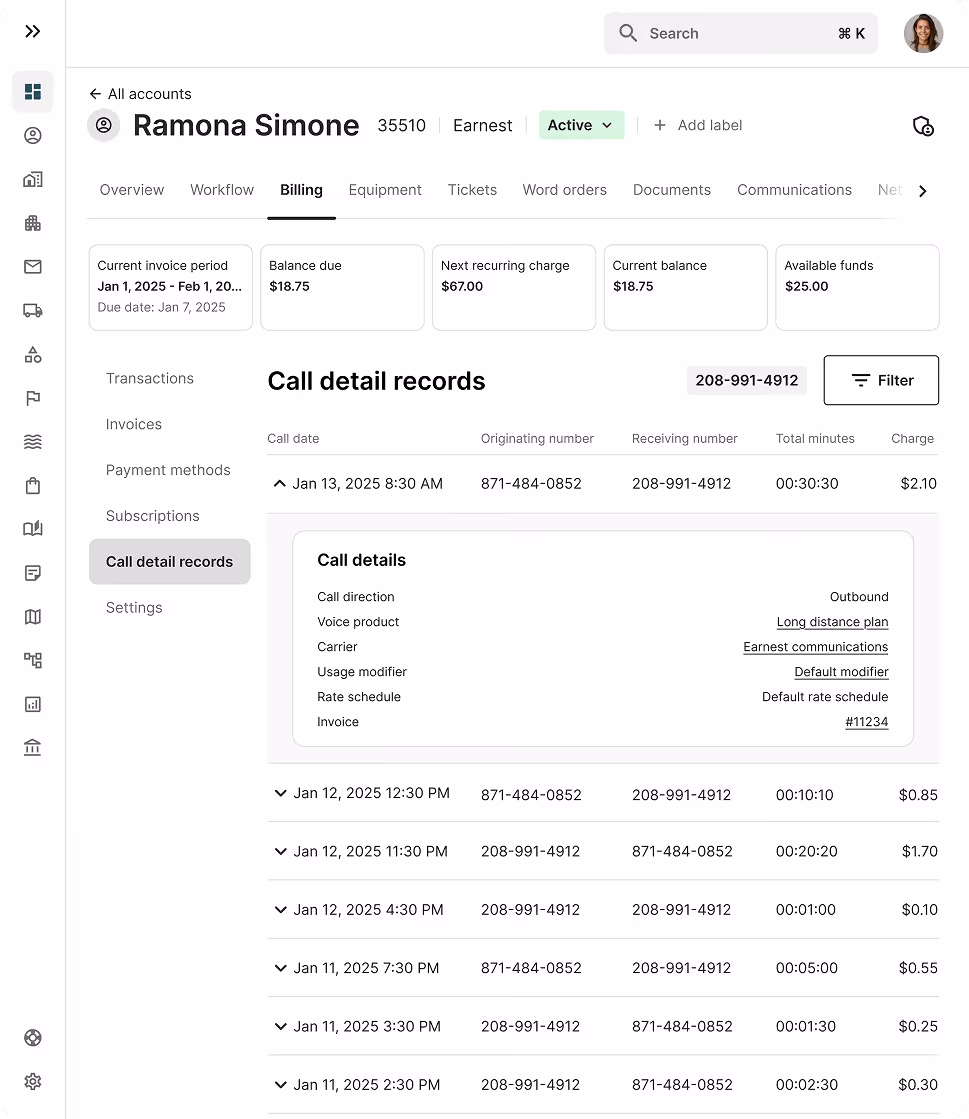The height and width of the screenshot is (1119, 969).
Task: Select the shopping bag icon
Action: (x=33, y=485)
